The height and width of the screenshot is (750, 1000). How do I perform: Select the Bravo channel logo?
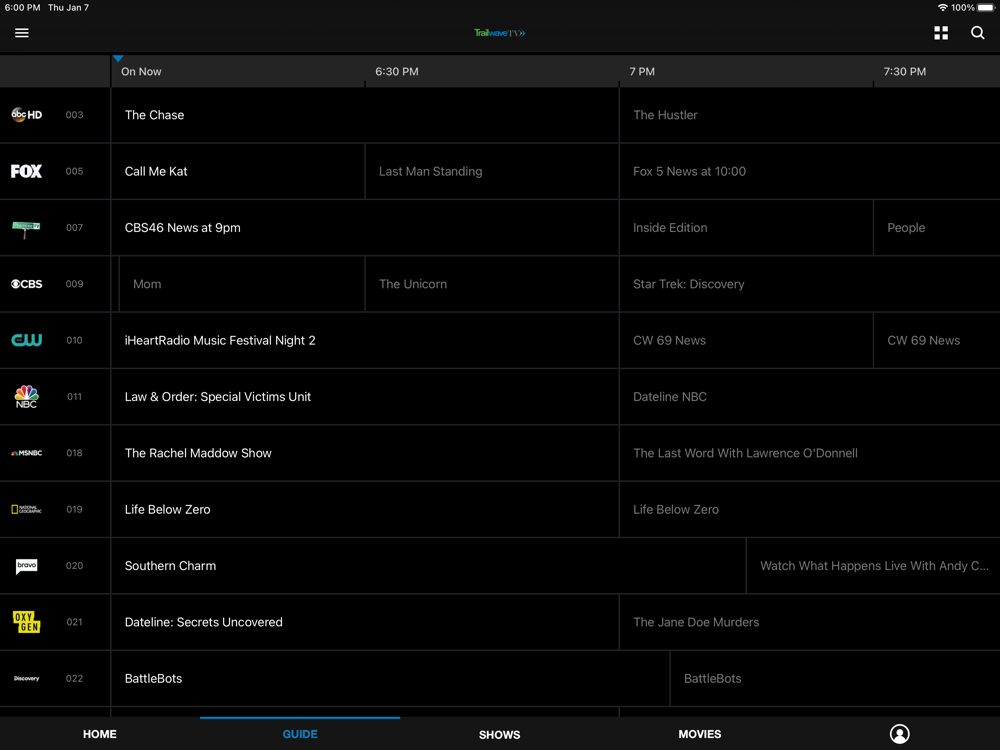click(27, 566)
